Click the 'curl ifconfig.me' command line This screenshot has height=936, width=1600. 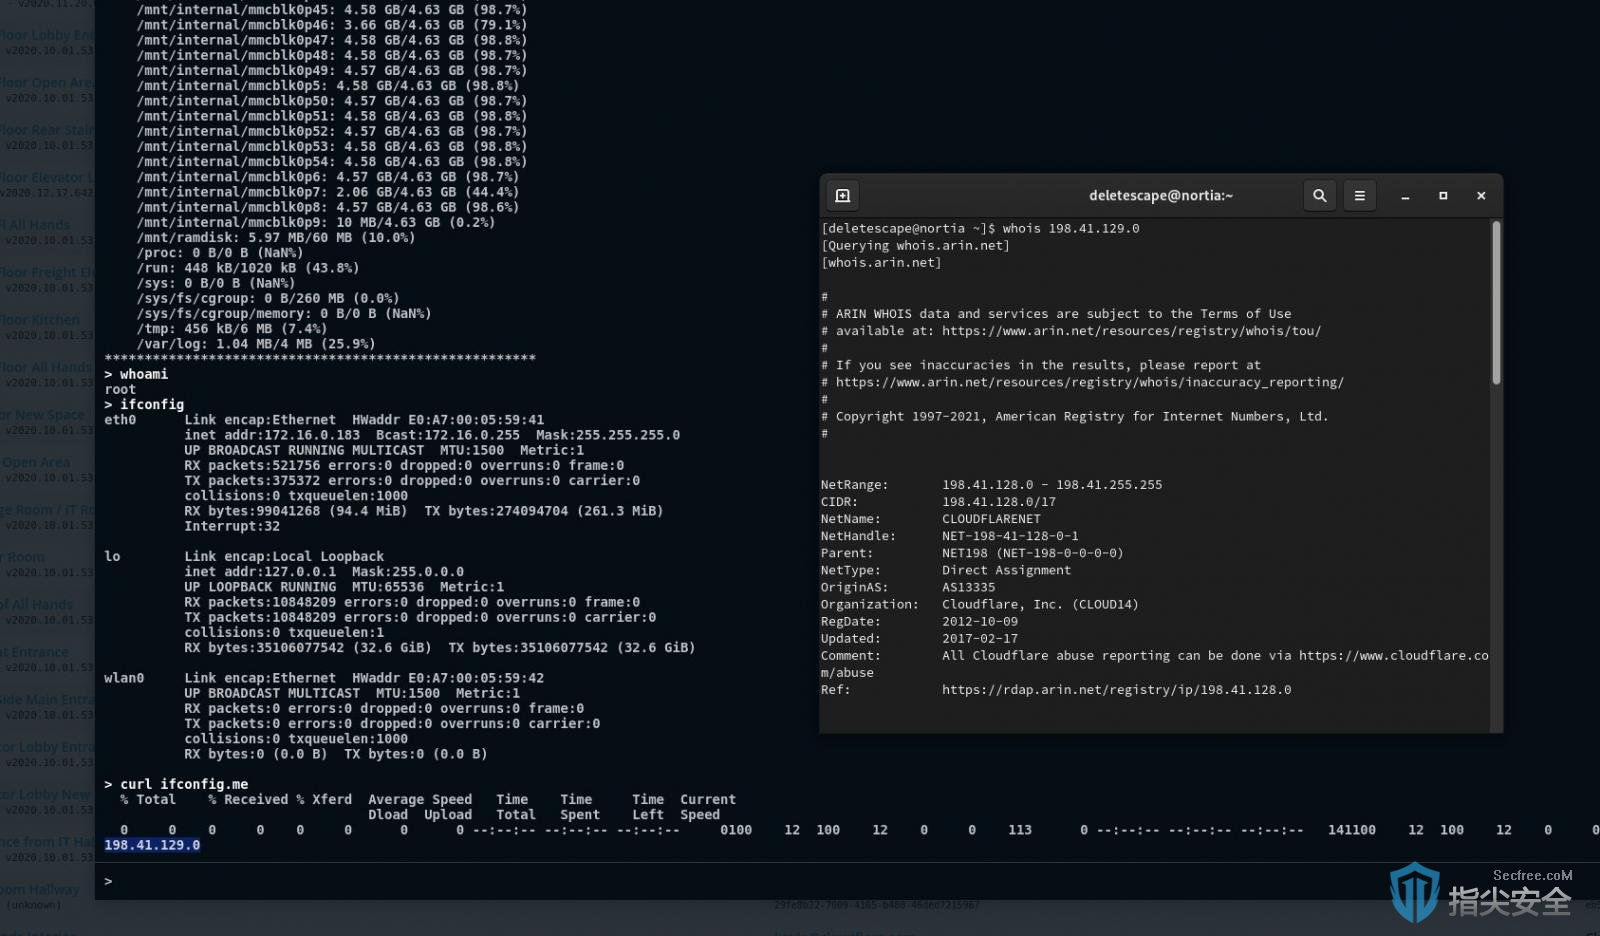click(x=176, y=784)
